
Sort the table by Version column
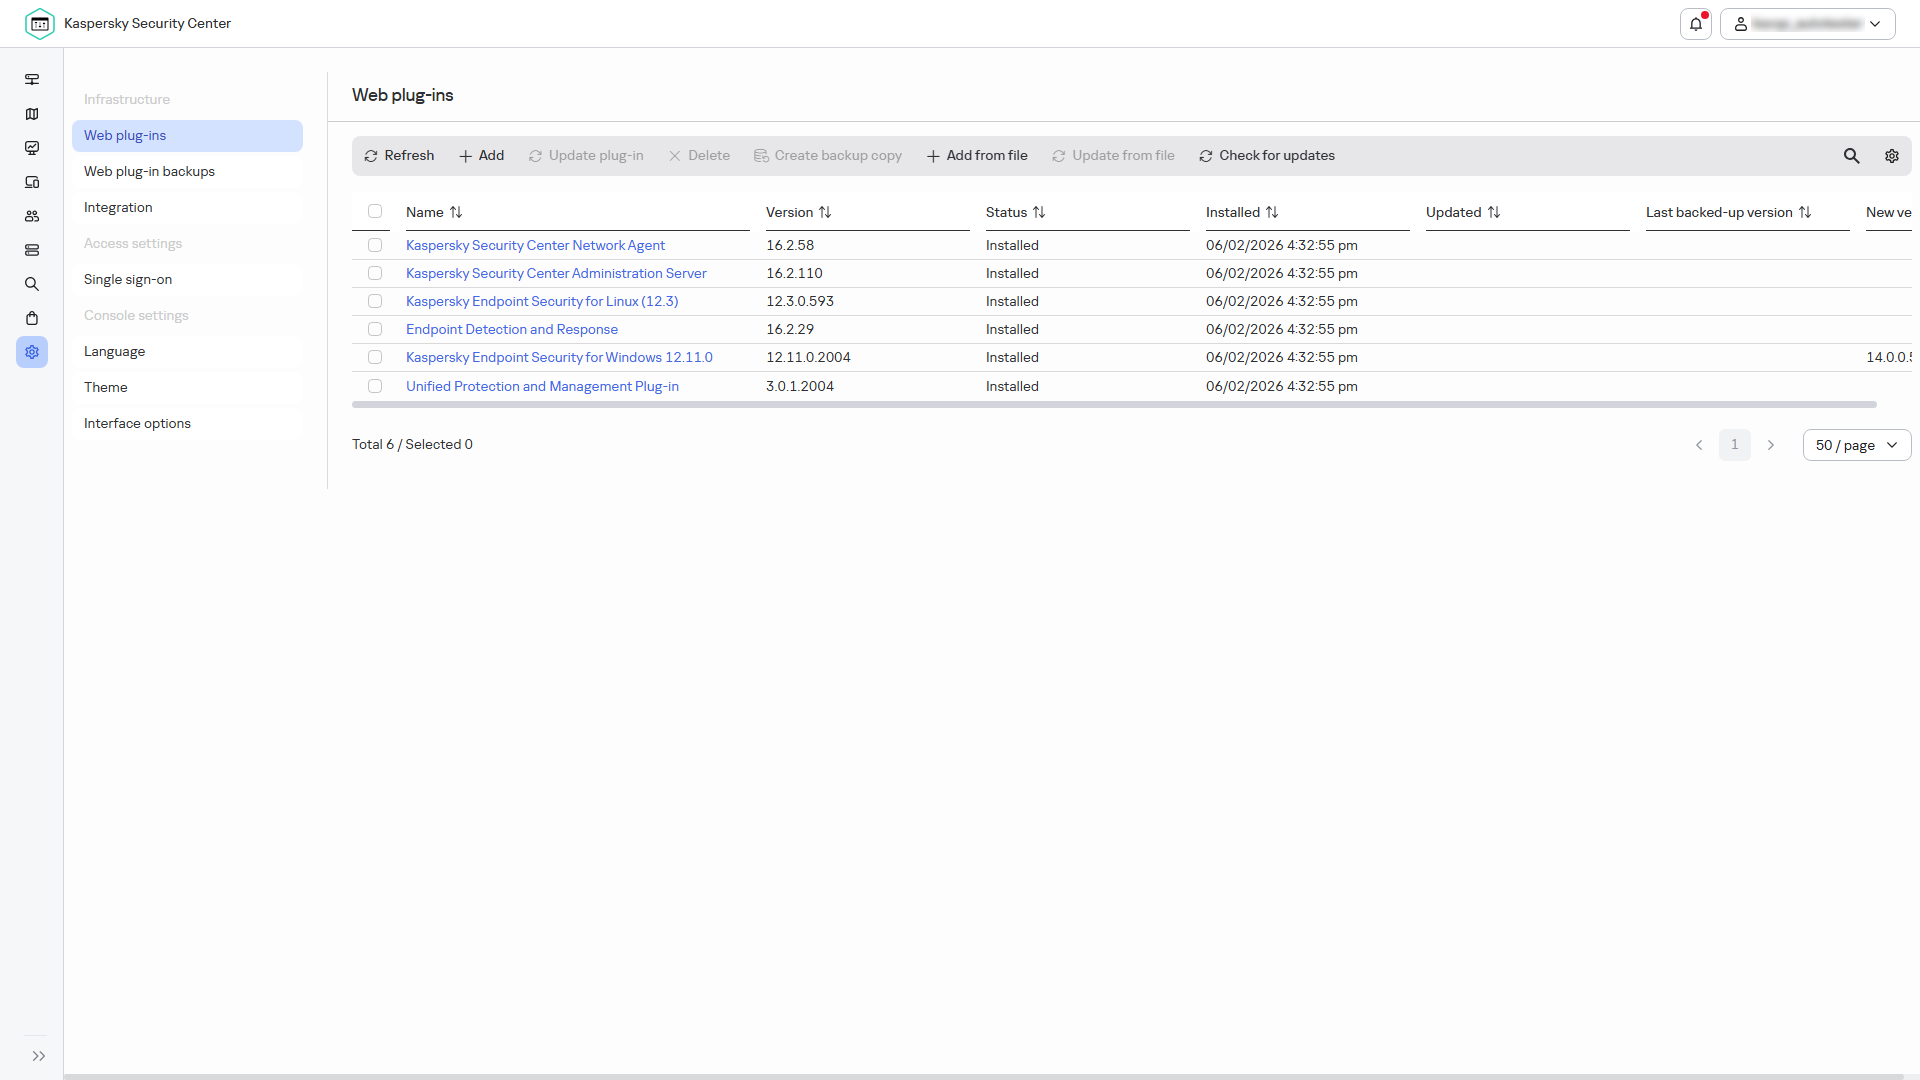(x=798, y=212)
